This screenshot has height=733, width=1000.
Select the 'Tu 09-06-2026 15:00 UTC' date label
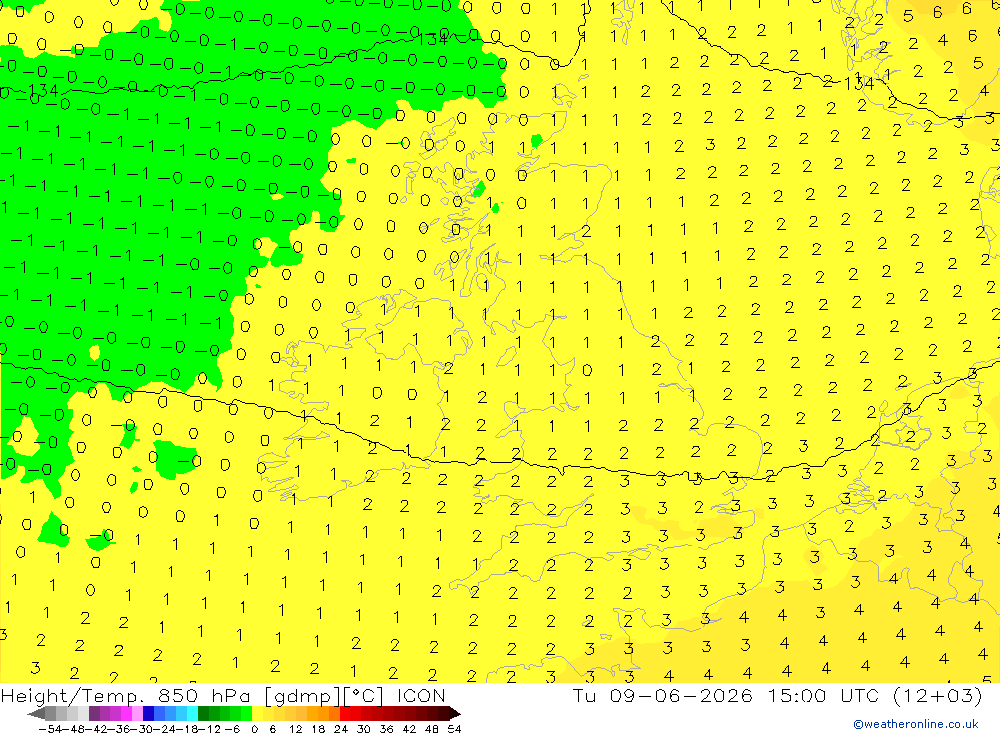726,696
